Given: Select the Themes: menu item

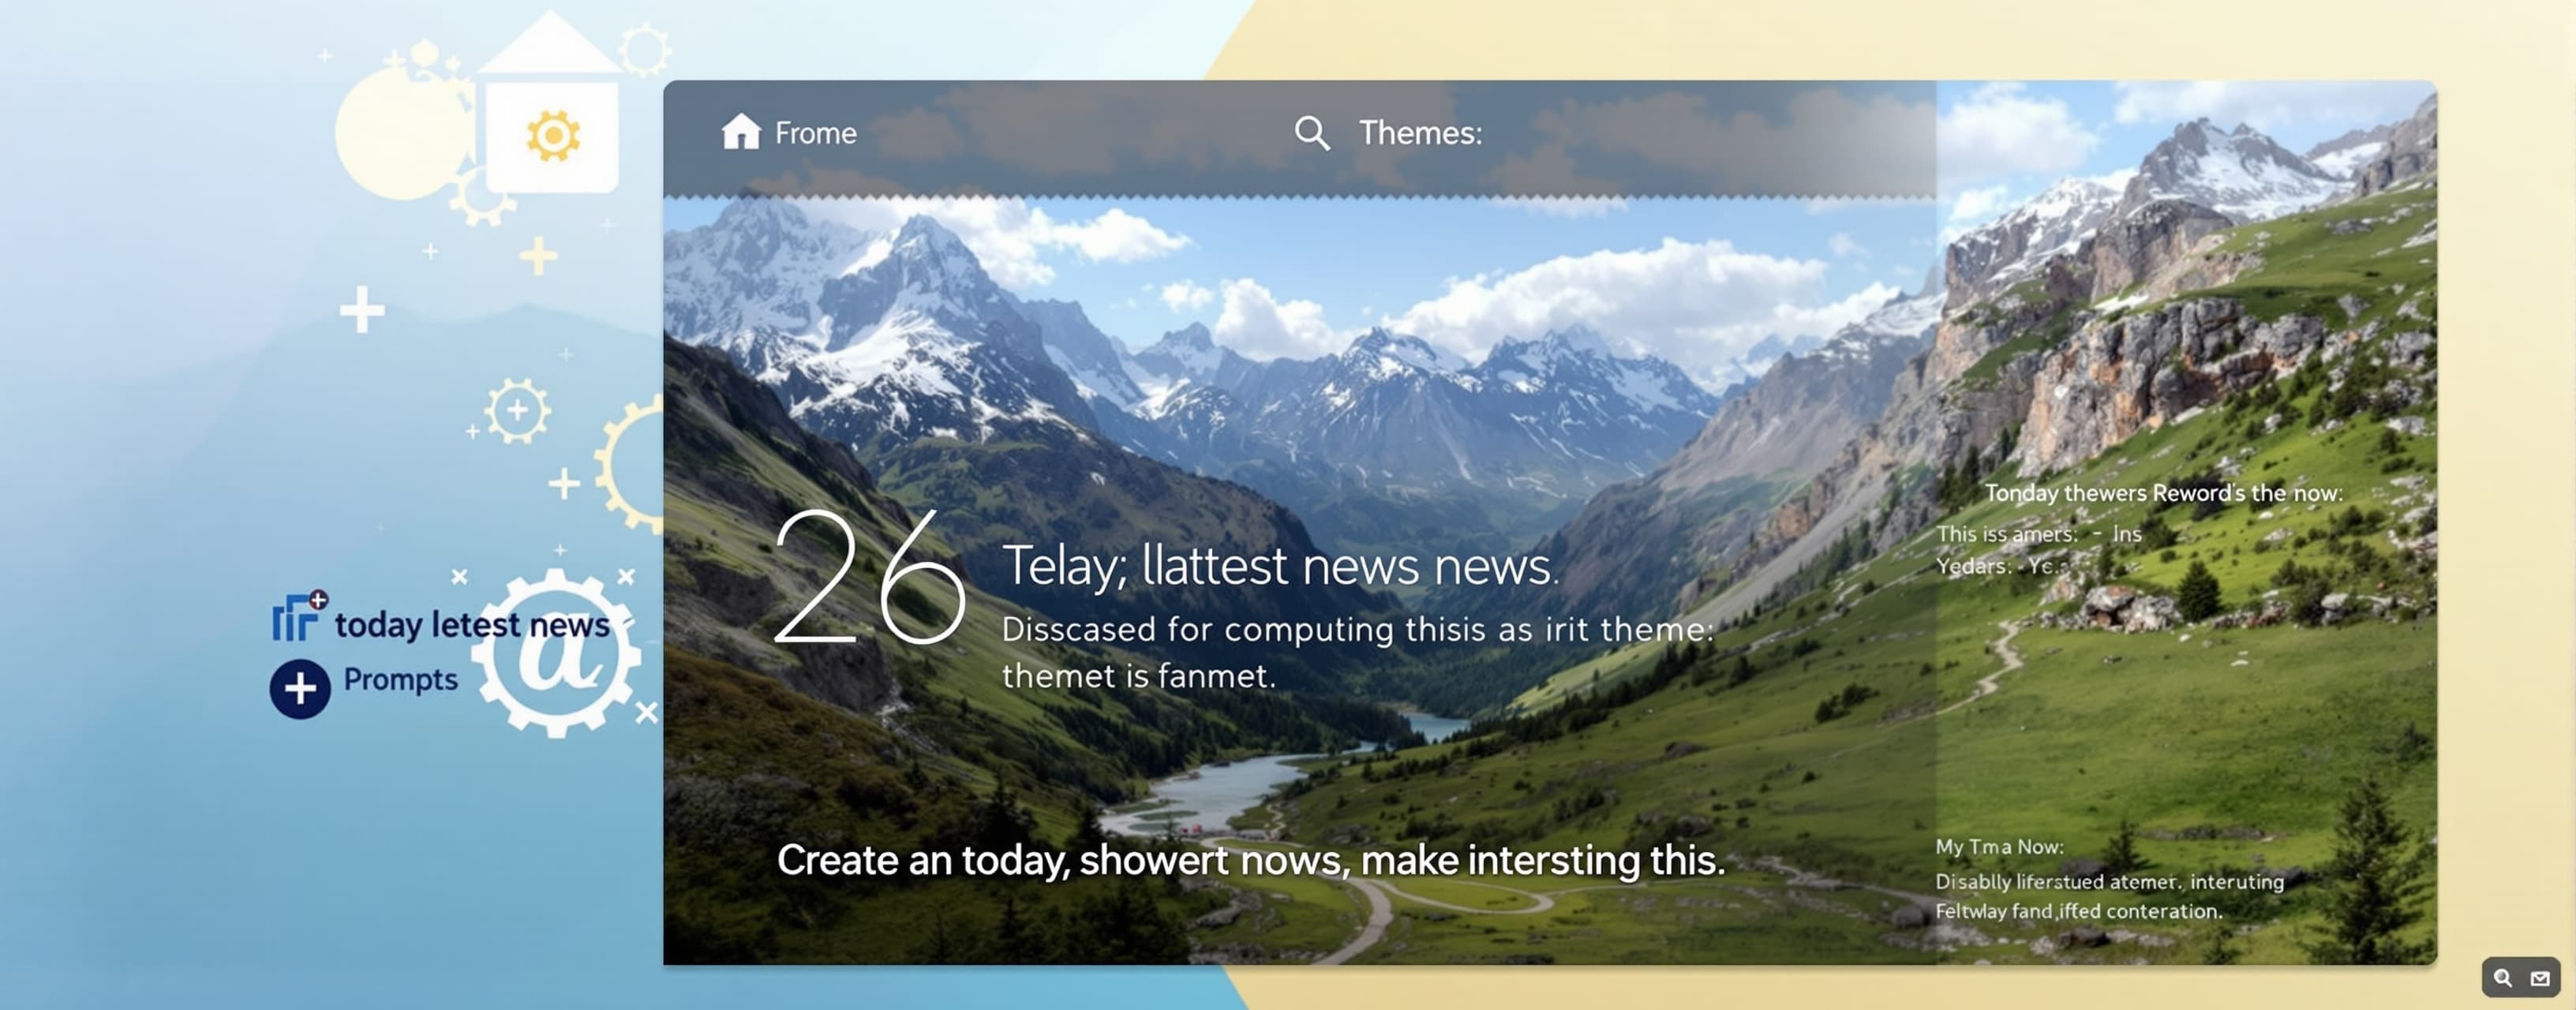Looking at the screenshot, I should point(1420,133).
